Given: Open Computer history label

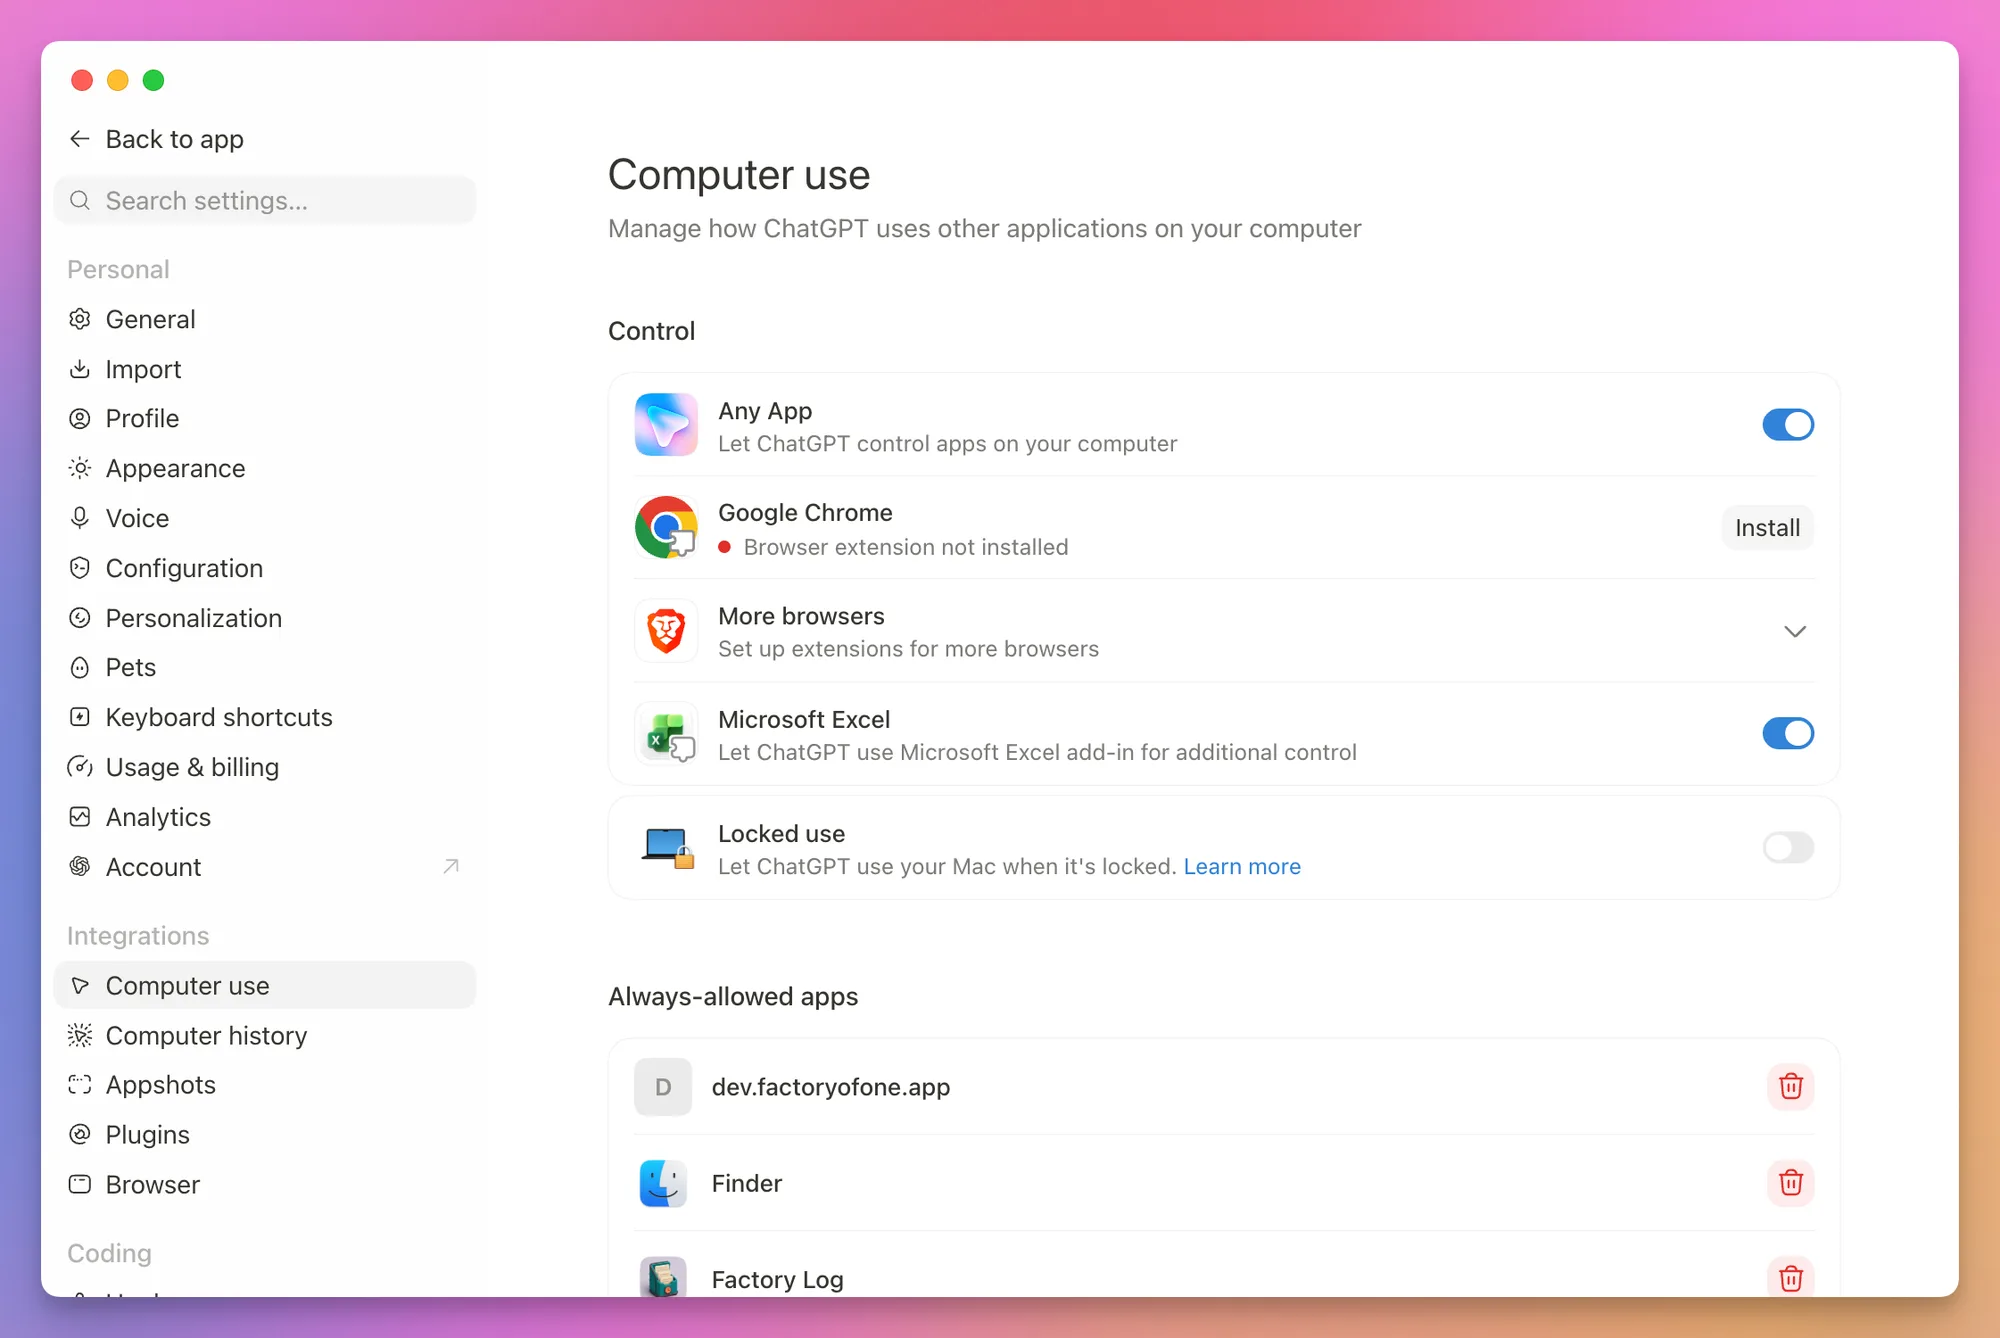Looking at the screenshot, I should click(x=206, y=1035).
